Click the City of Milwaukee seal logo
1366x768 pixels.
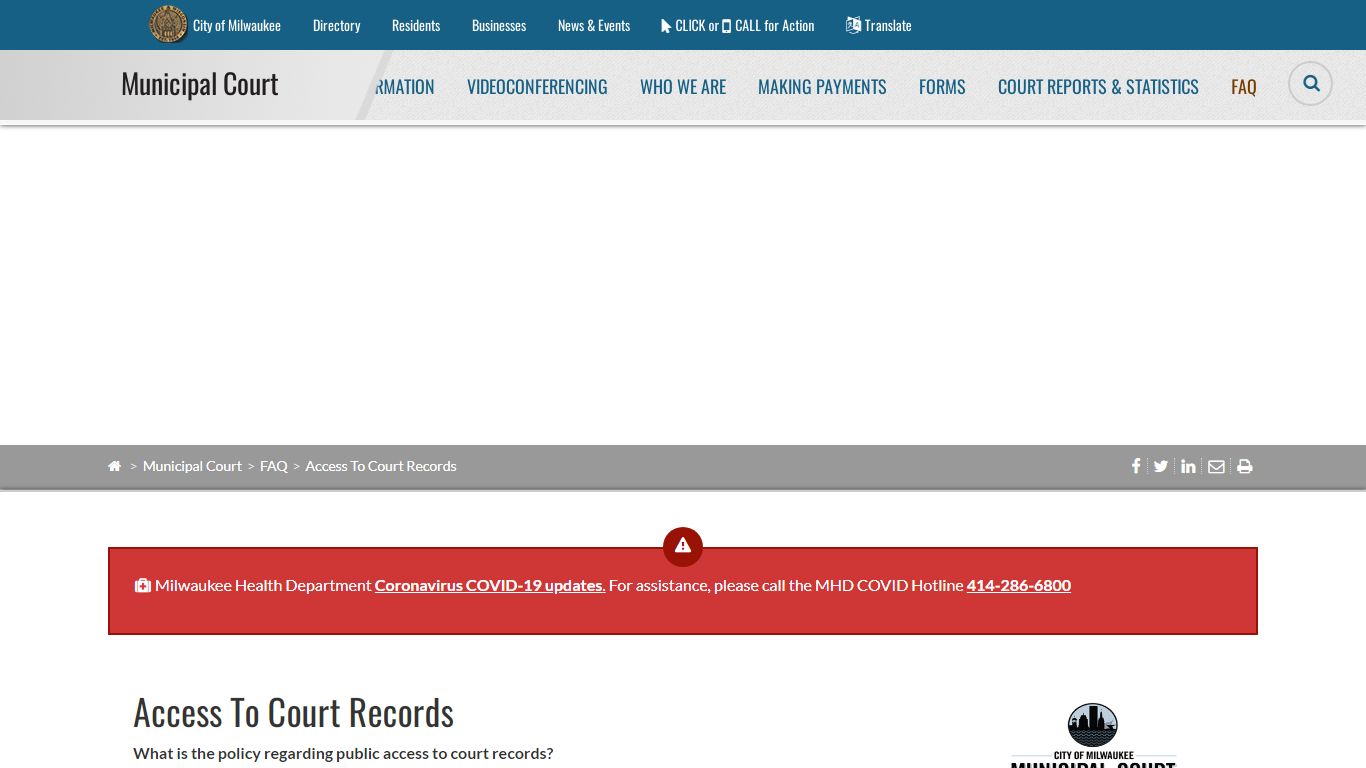coord(168,25)
